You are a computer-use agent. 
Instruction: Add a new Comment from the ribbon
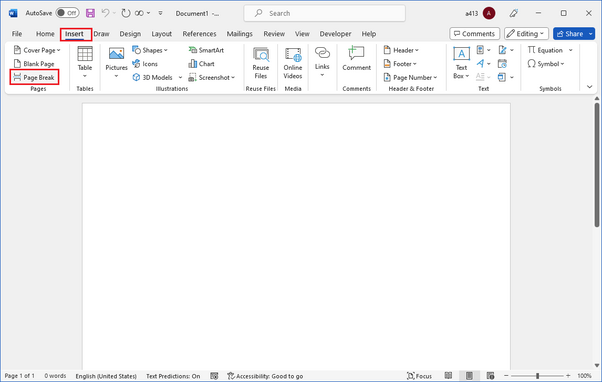point(356,59)
